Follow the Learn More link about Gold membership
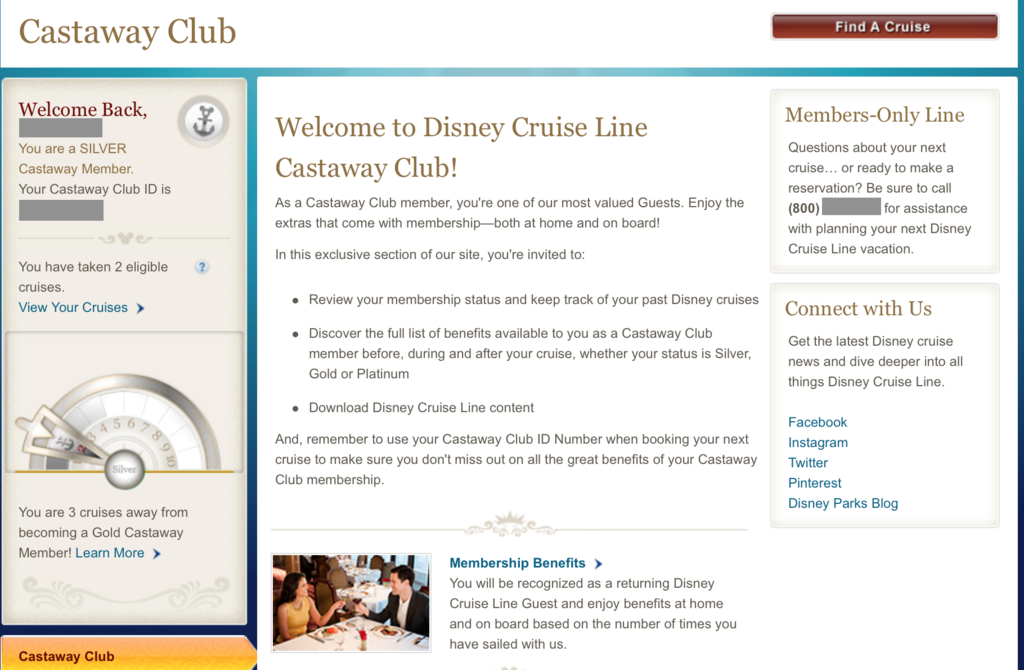This screenshot has width=1024, height=670. pos(110,553)
